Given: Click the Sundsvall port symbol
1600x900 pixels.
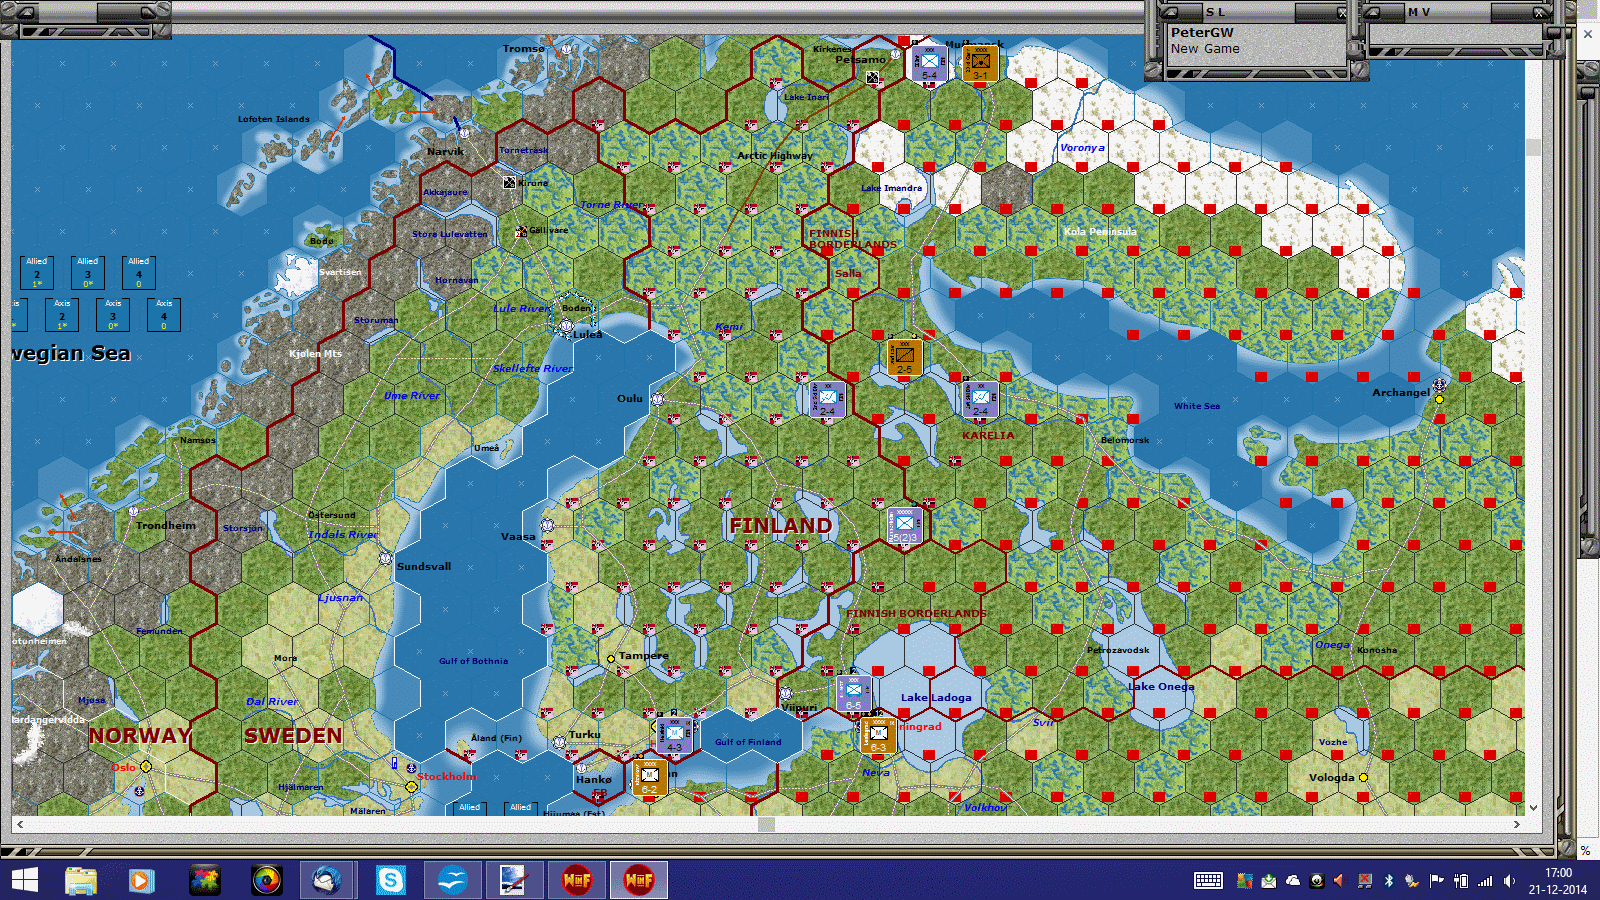Looking at the screenshot, I should coord(385,559).
